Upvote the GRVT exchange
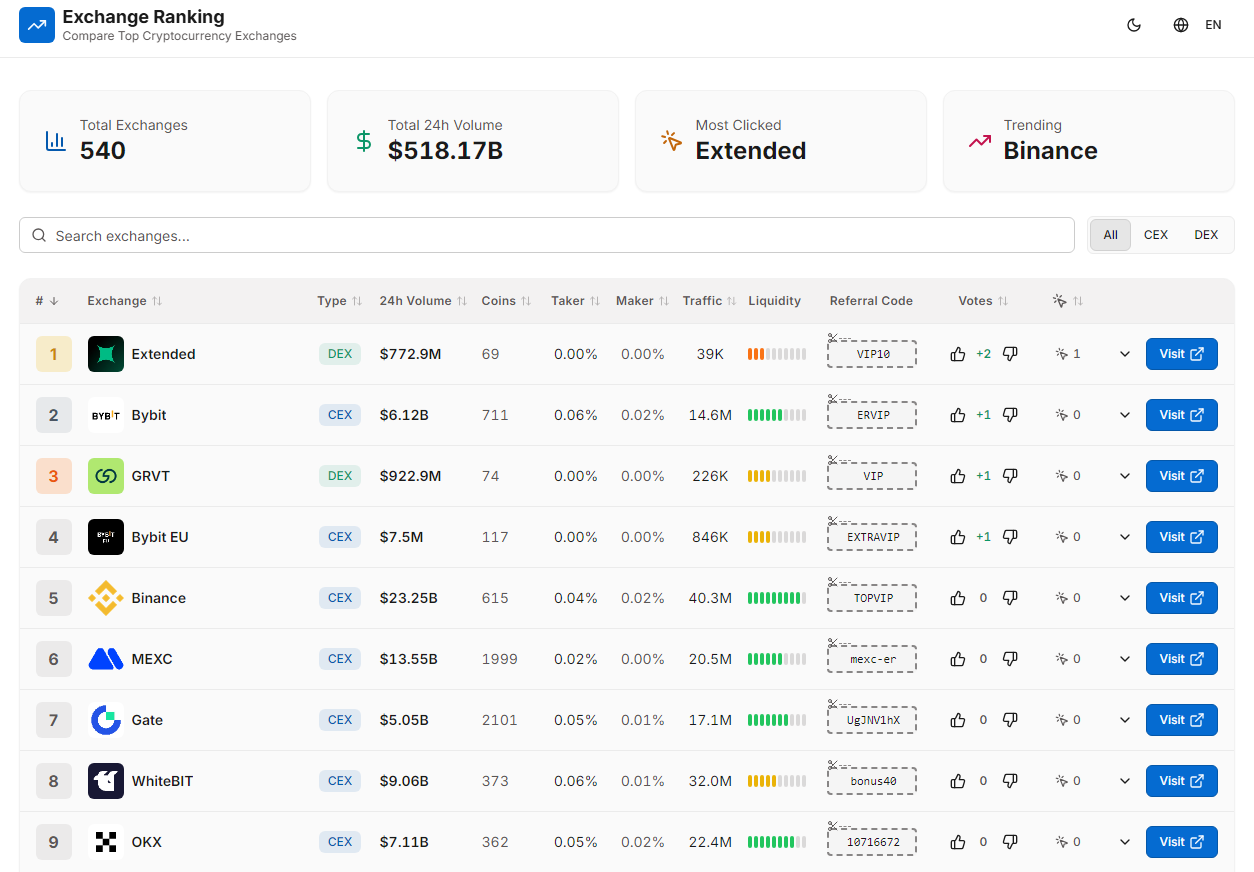The image size is (1254, 872). point(958,476)
